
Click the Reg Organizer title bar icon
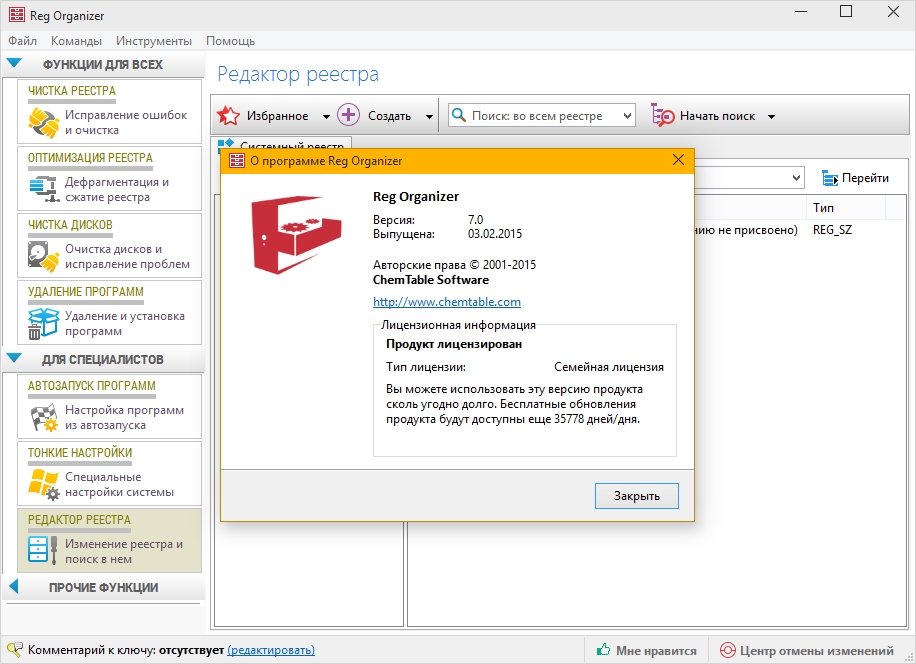pos(17,14)
